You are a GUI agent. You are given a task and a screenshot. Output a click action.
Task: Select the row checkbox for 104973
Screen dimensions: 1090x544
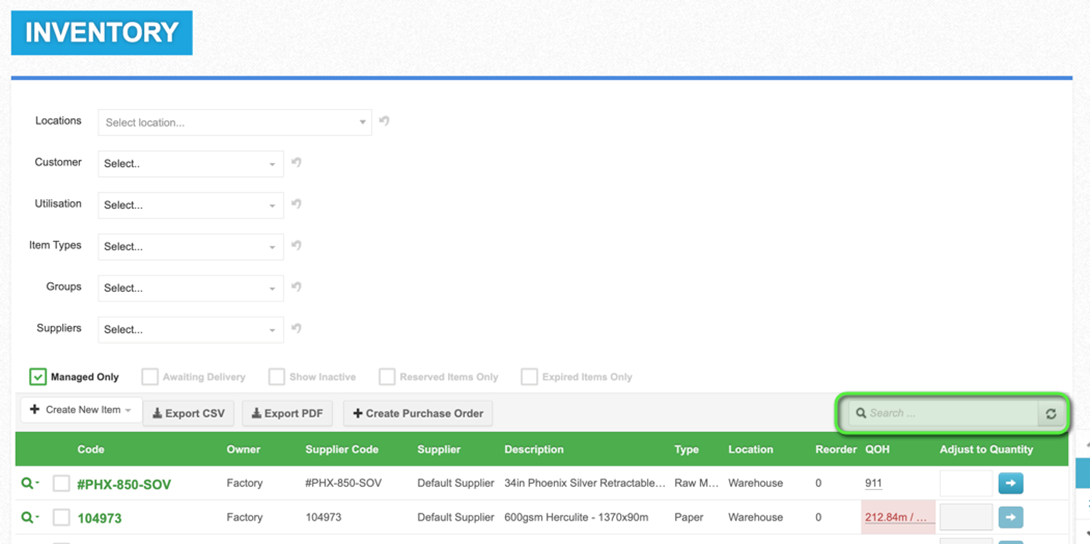click(61, 518)
